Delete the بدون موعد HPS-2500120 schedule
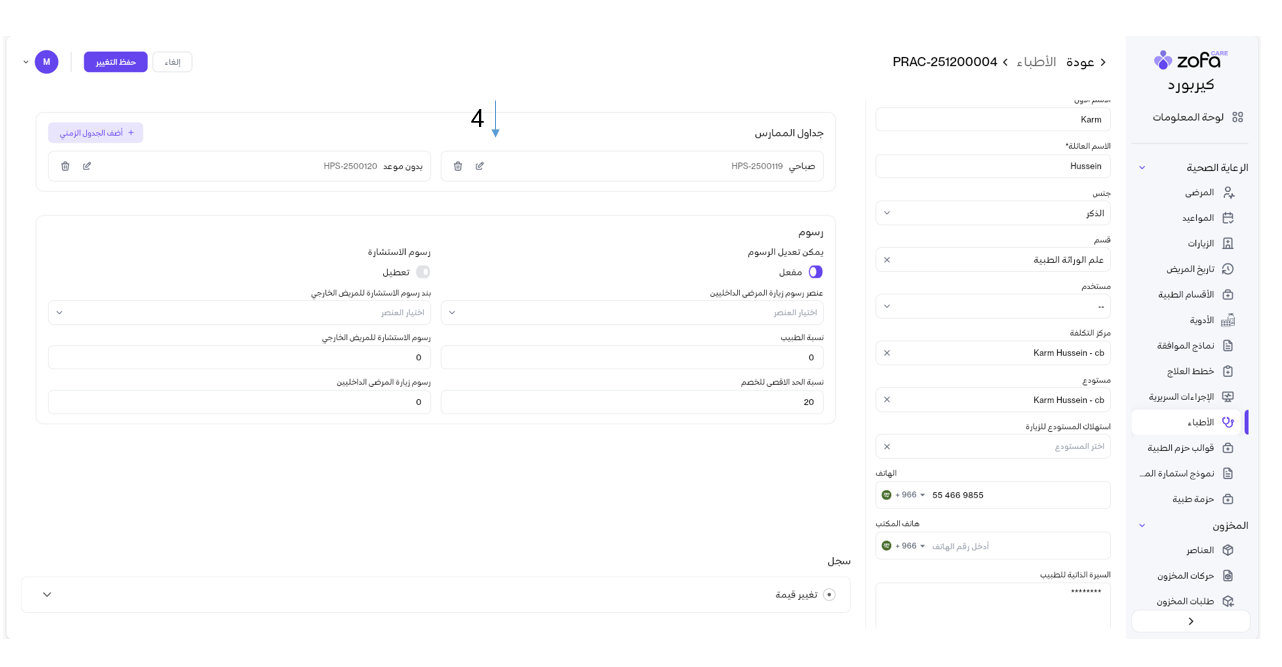The width and height of the screenshot is (1282, 667). [65, 166]
